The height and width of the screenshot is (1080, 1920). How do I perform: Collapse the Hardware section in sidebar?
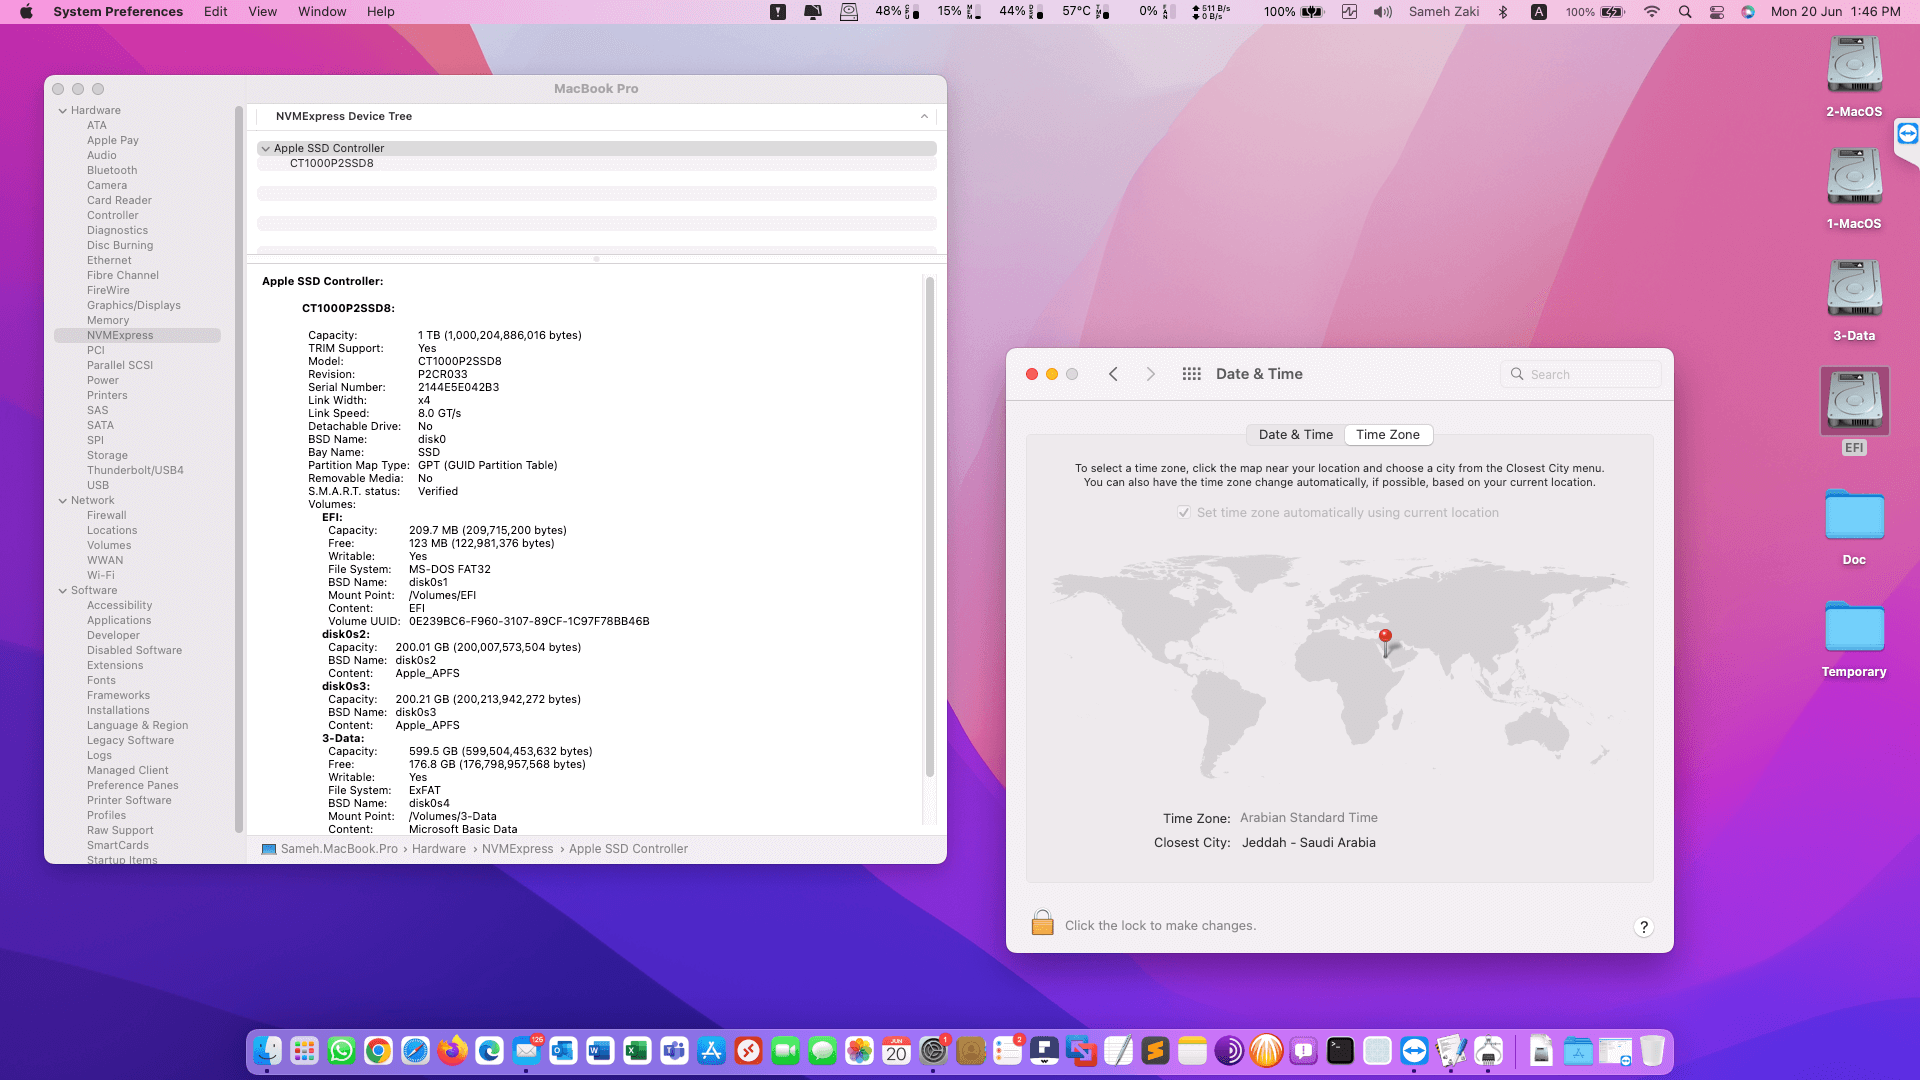coord(63,111)
